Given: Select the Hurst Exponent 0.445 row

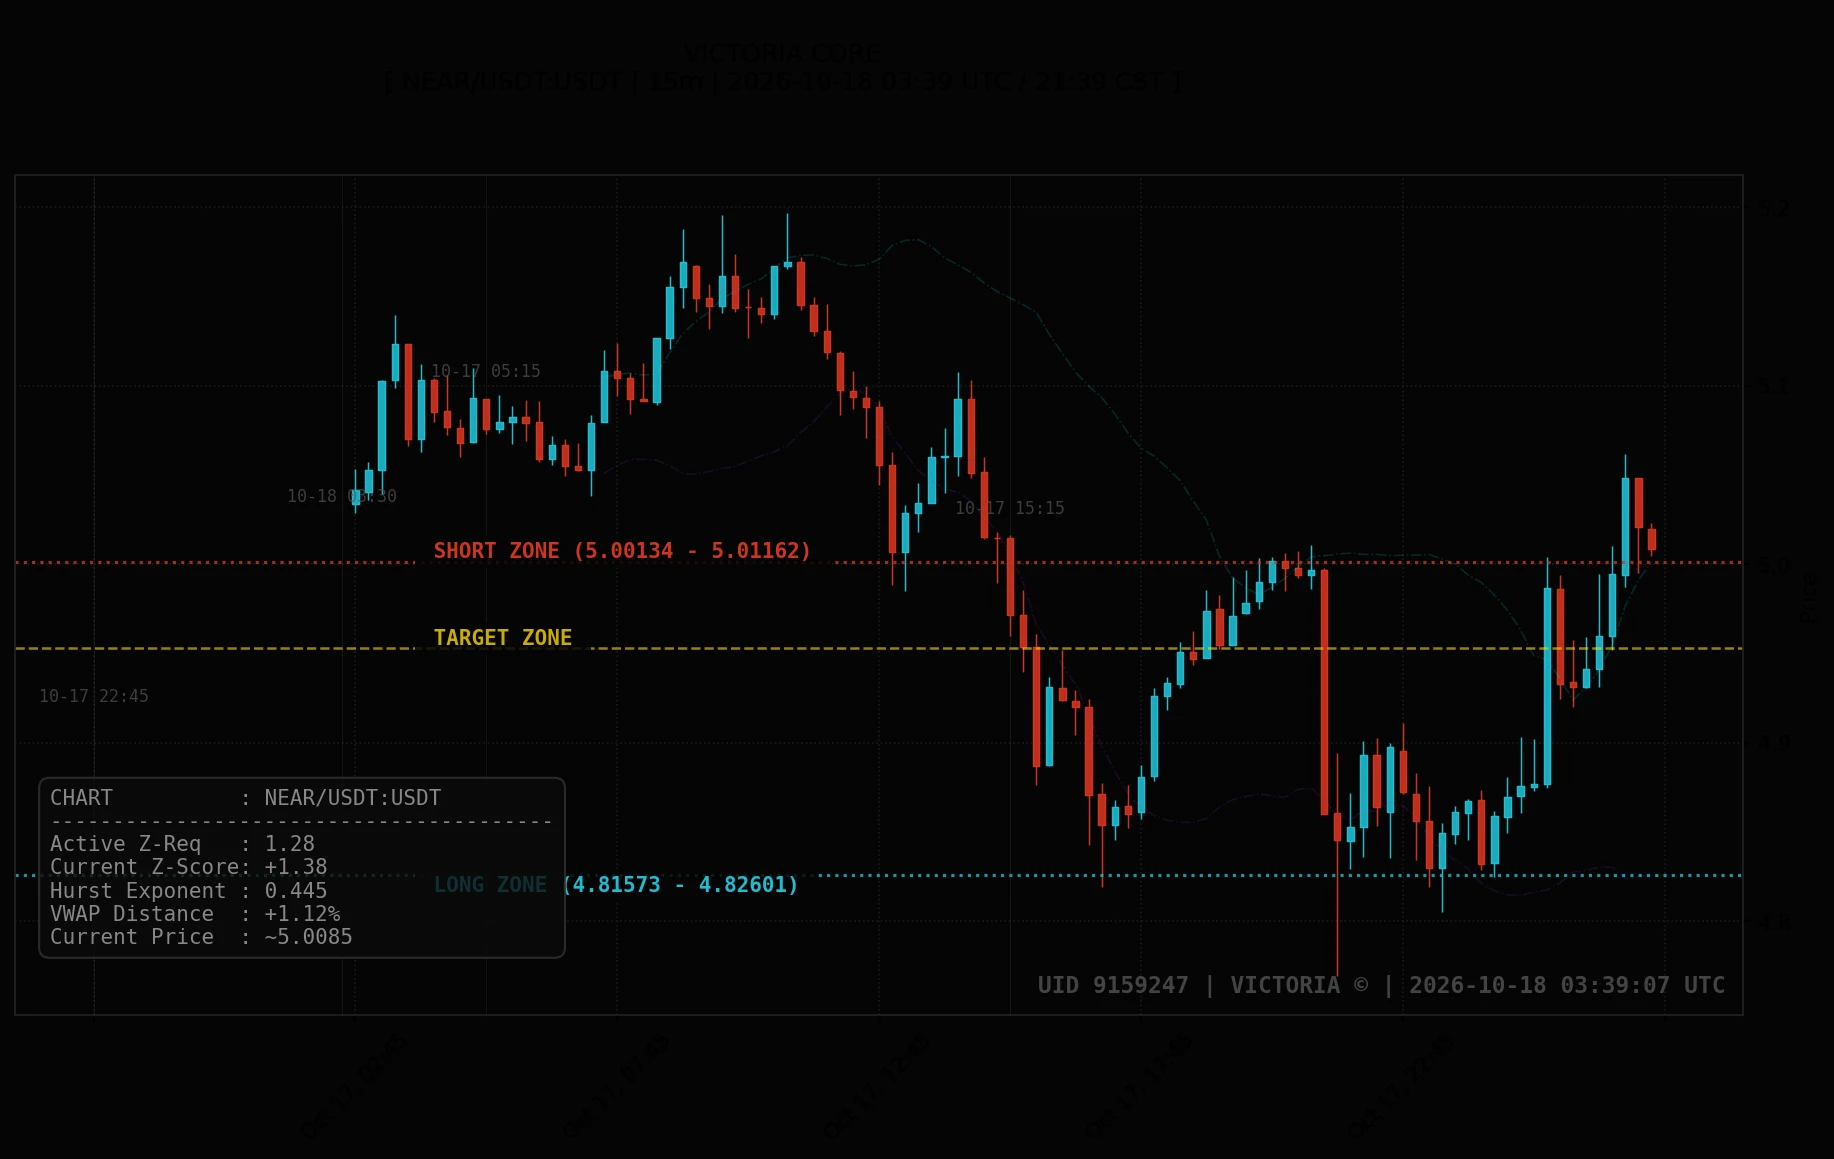Looking at the screenshot, I should coord(189,891).
